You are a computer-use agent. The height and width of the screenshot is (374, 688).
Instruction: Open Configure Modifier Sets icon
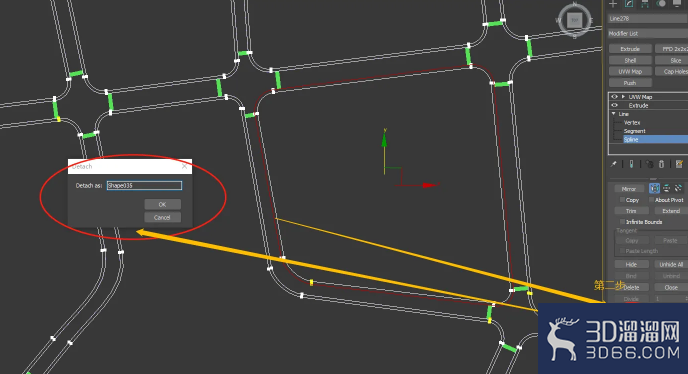679,164
